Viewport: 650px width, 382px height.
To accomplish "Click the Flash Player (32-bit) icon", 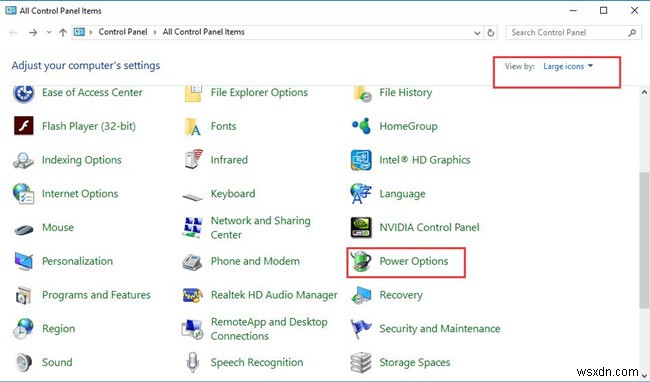I will tap(24, 126).
